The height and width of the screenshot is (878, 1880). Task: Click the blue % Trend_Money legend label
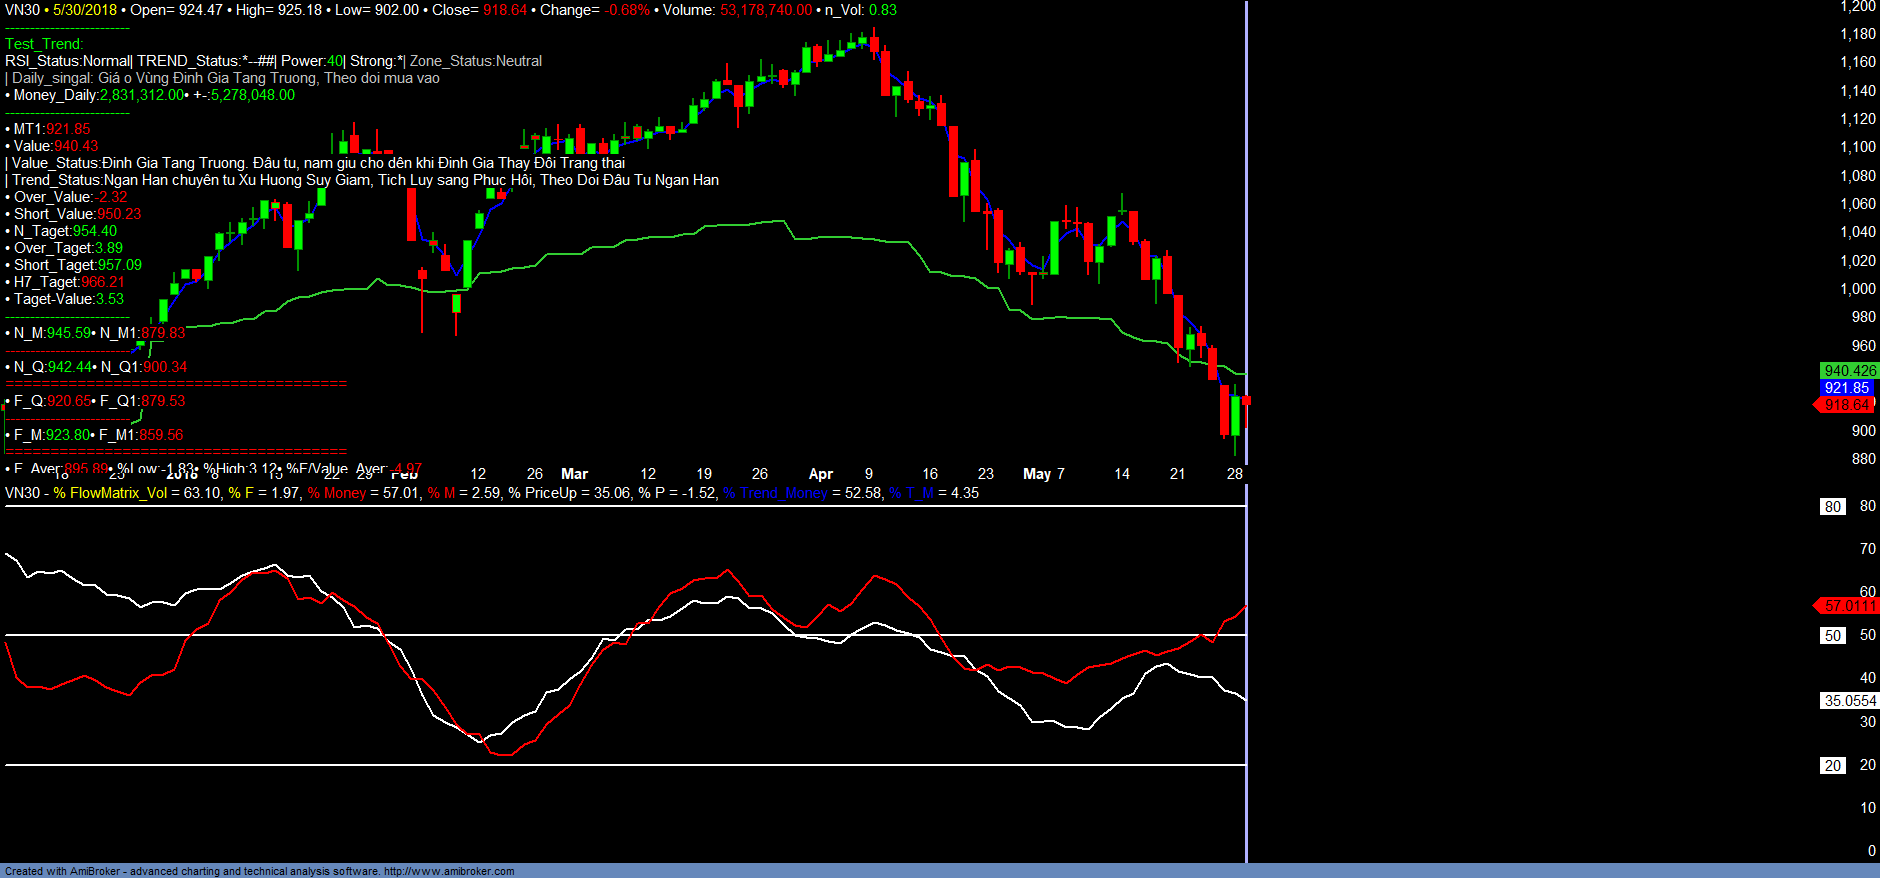[775, 493]
